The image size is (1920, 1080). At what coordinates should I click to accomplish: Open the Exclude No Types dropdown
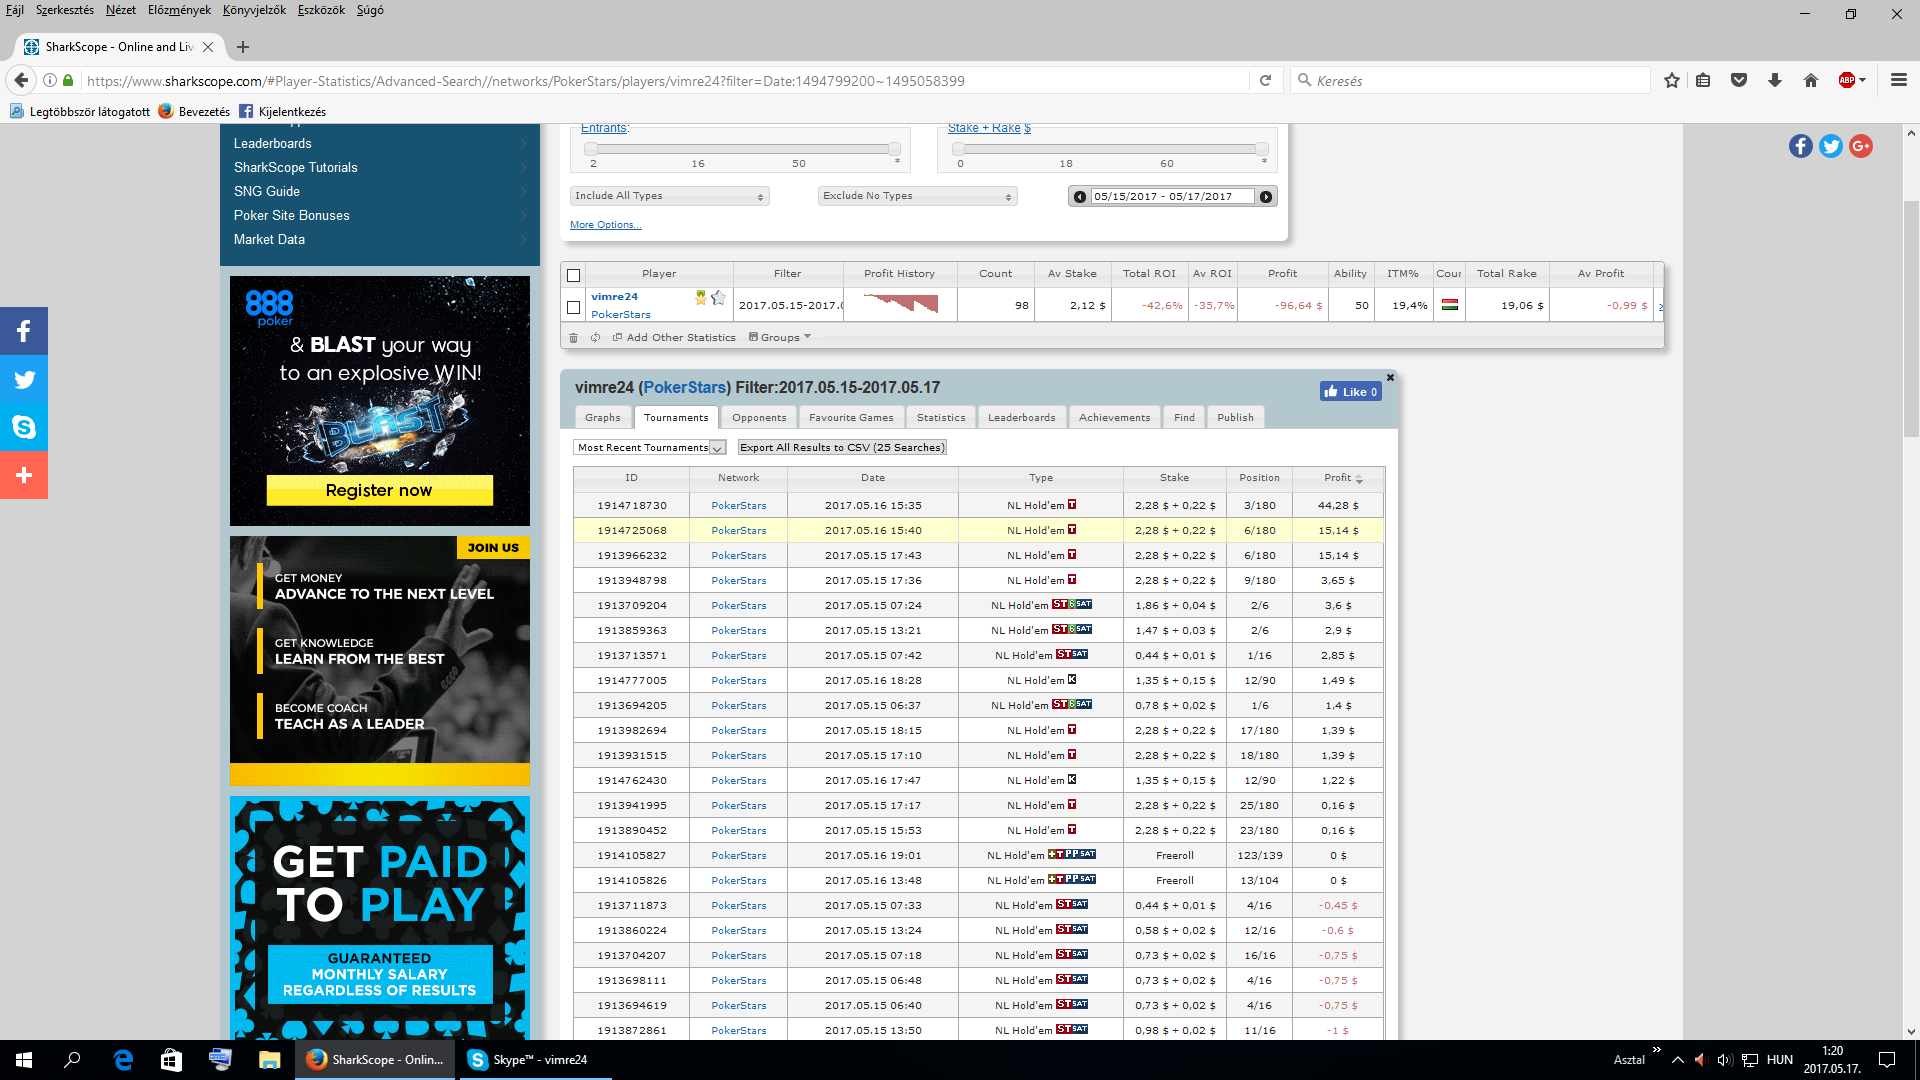pos(918,196)
